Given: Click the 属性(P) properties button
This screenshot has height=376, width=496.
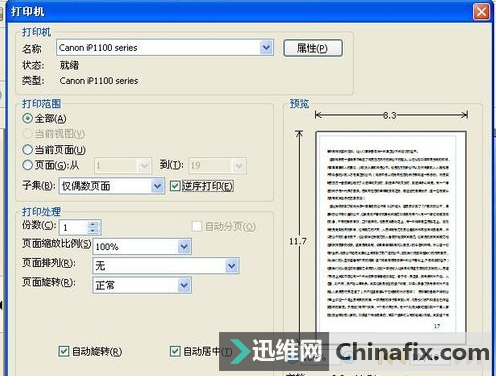Looking at the screenshot, I should [x=313, y=48].
